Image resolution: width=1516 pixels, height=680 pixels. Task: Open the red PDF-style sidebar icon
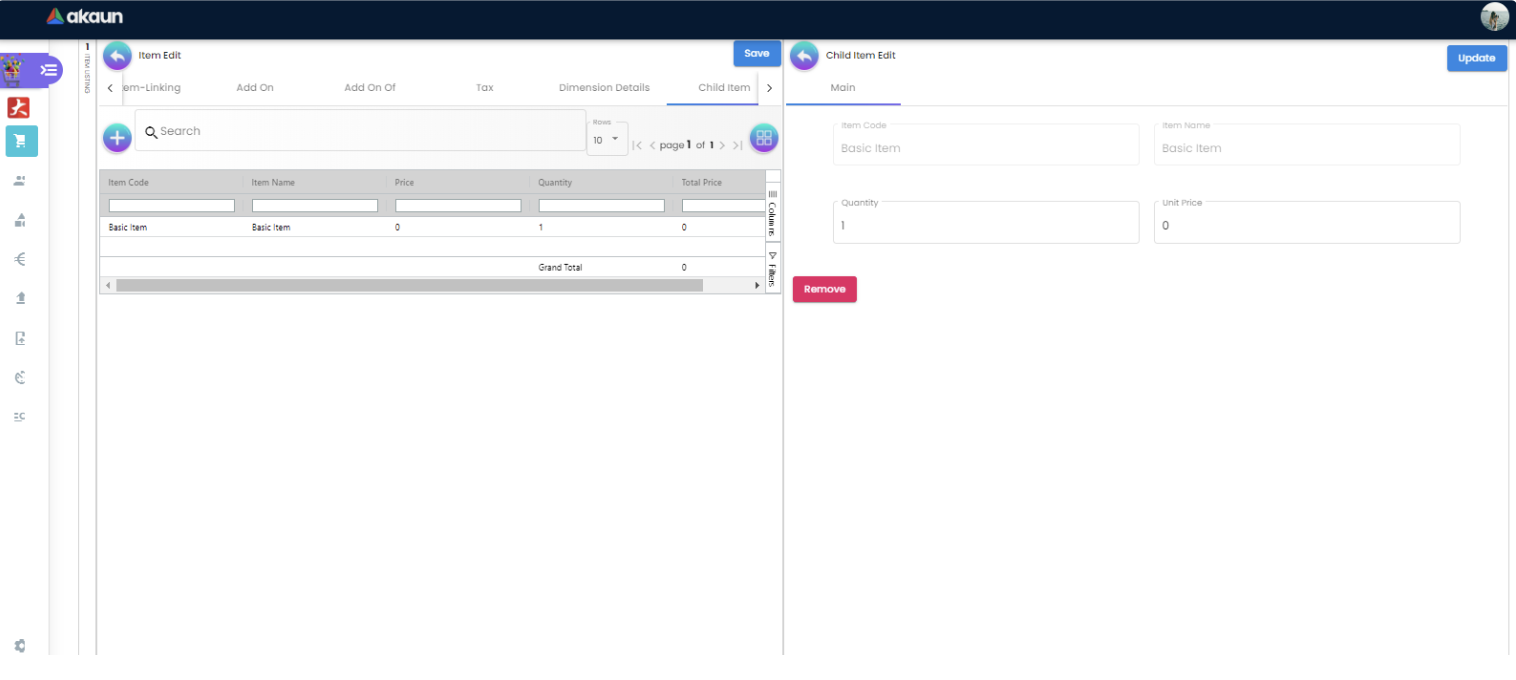coord(18,107)
